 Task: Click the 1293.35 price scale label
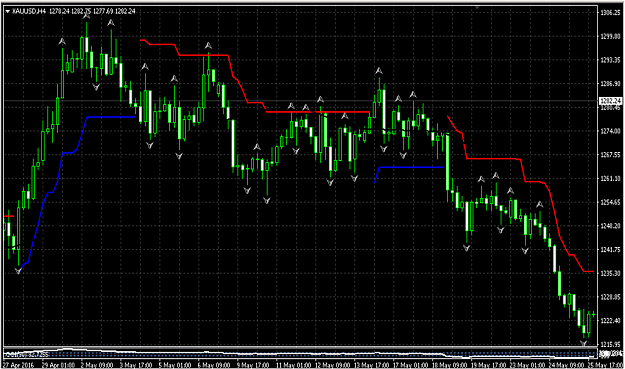coord(610,60)
